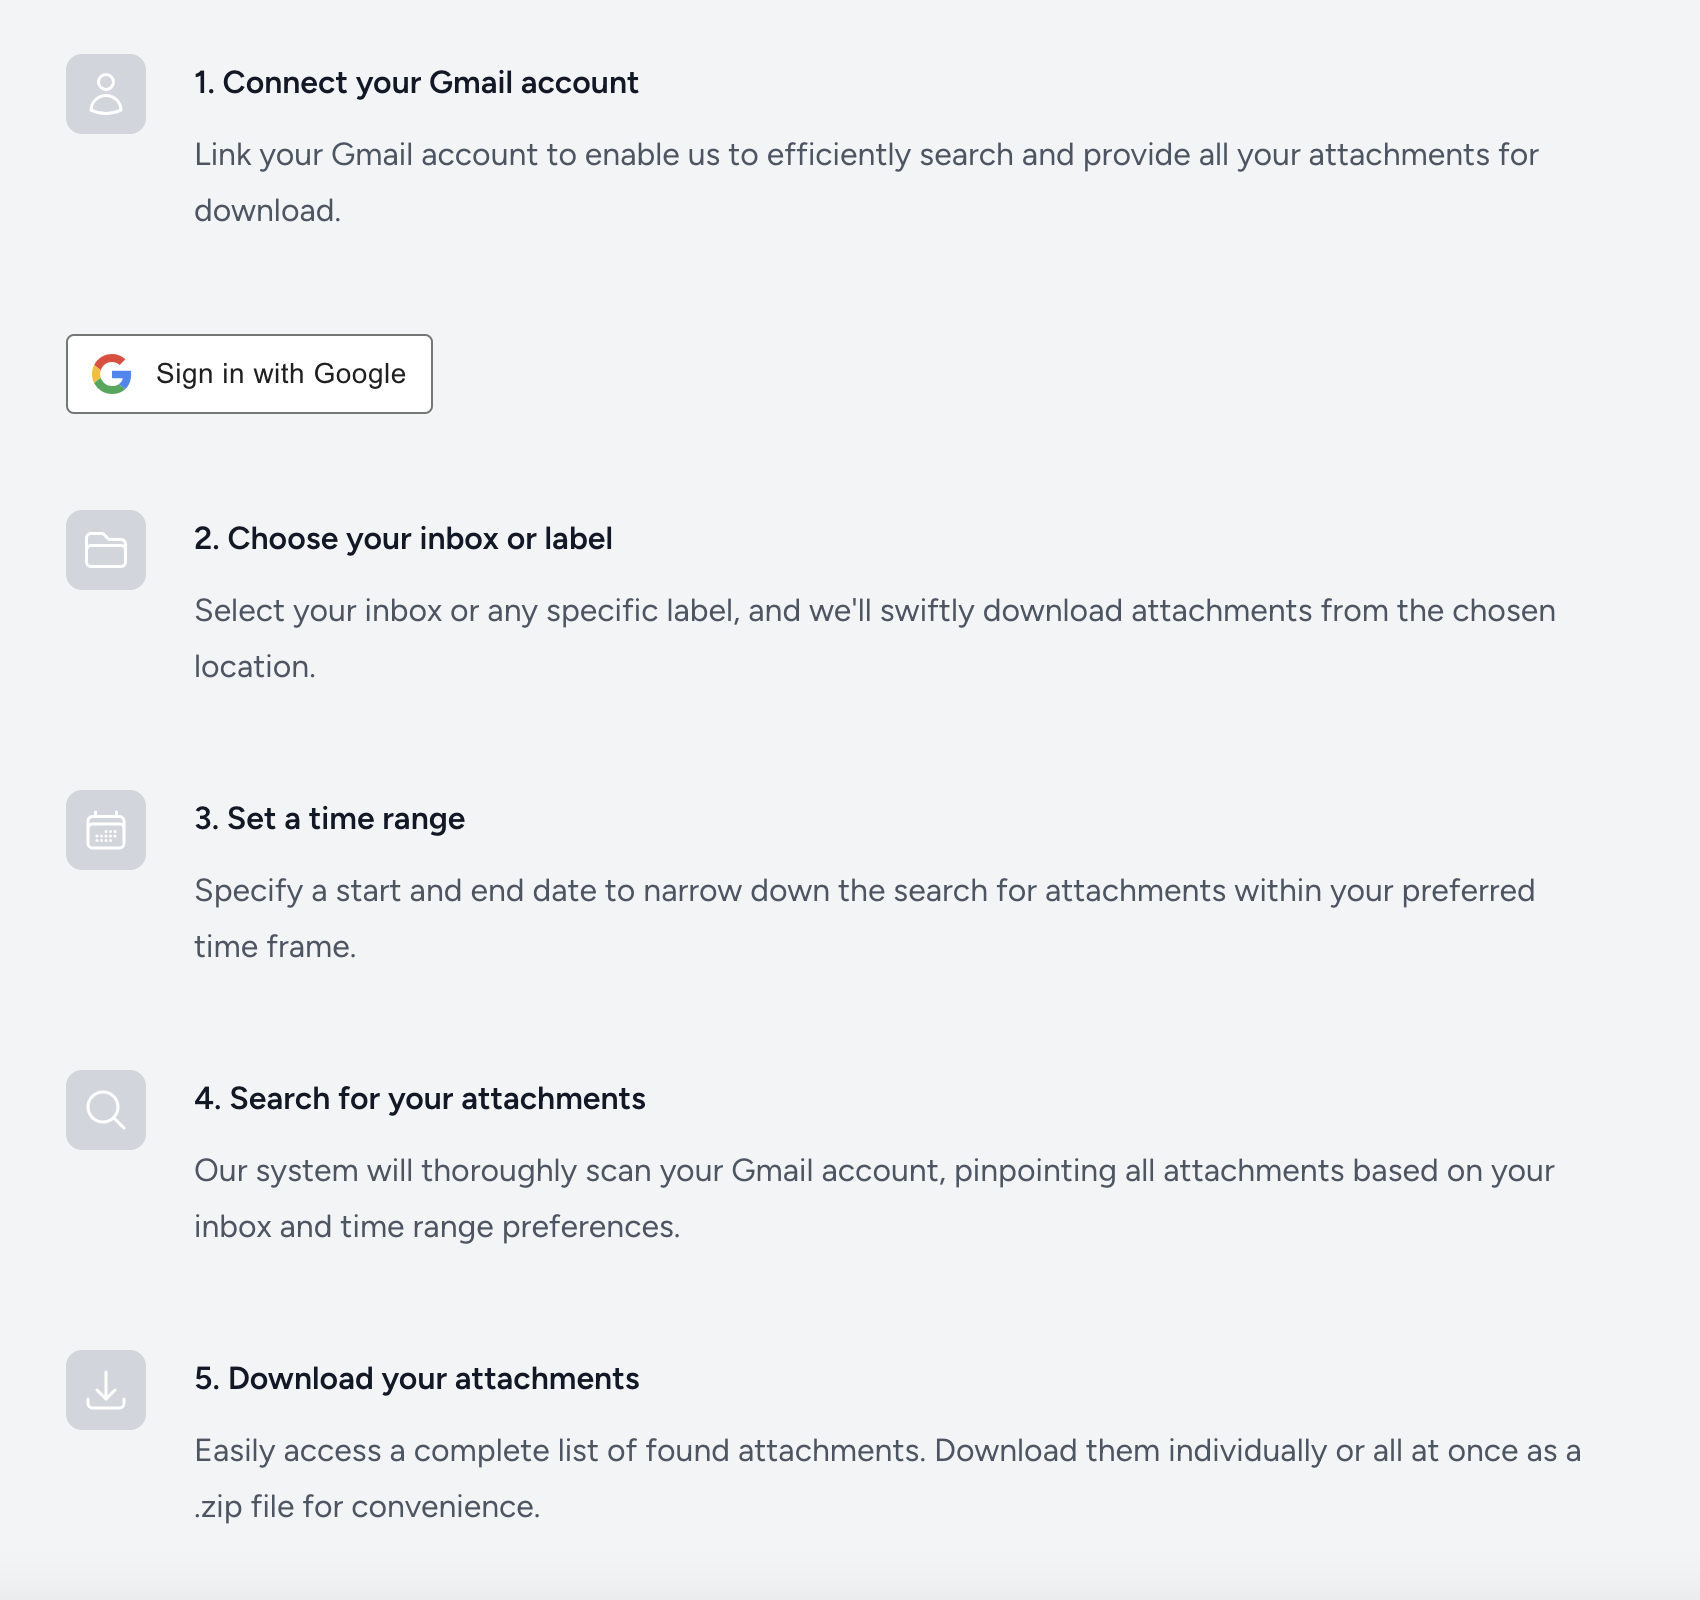Sign in with Google button
1700x1600 pixels.
249,374
